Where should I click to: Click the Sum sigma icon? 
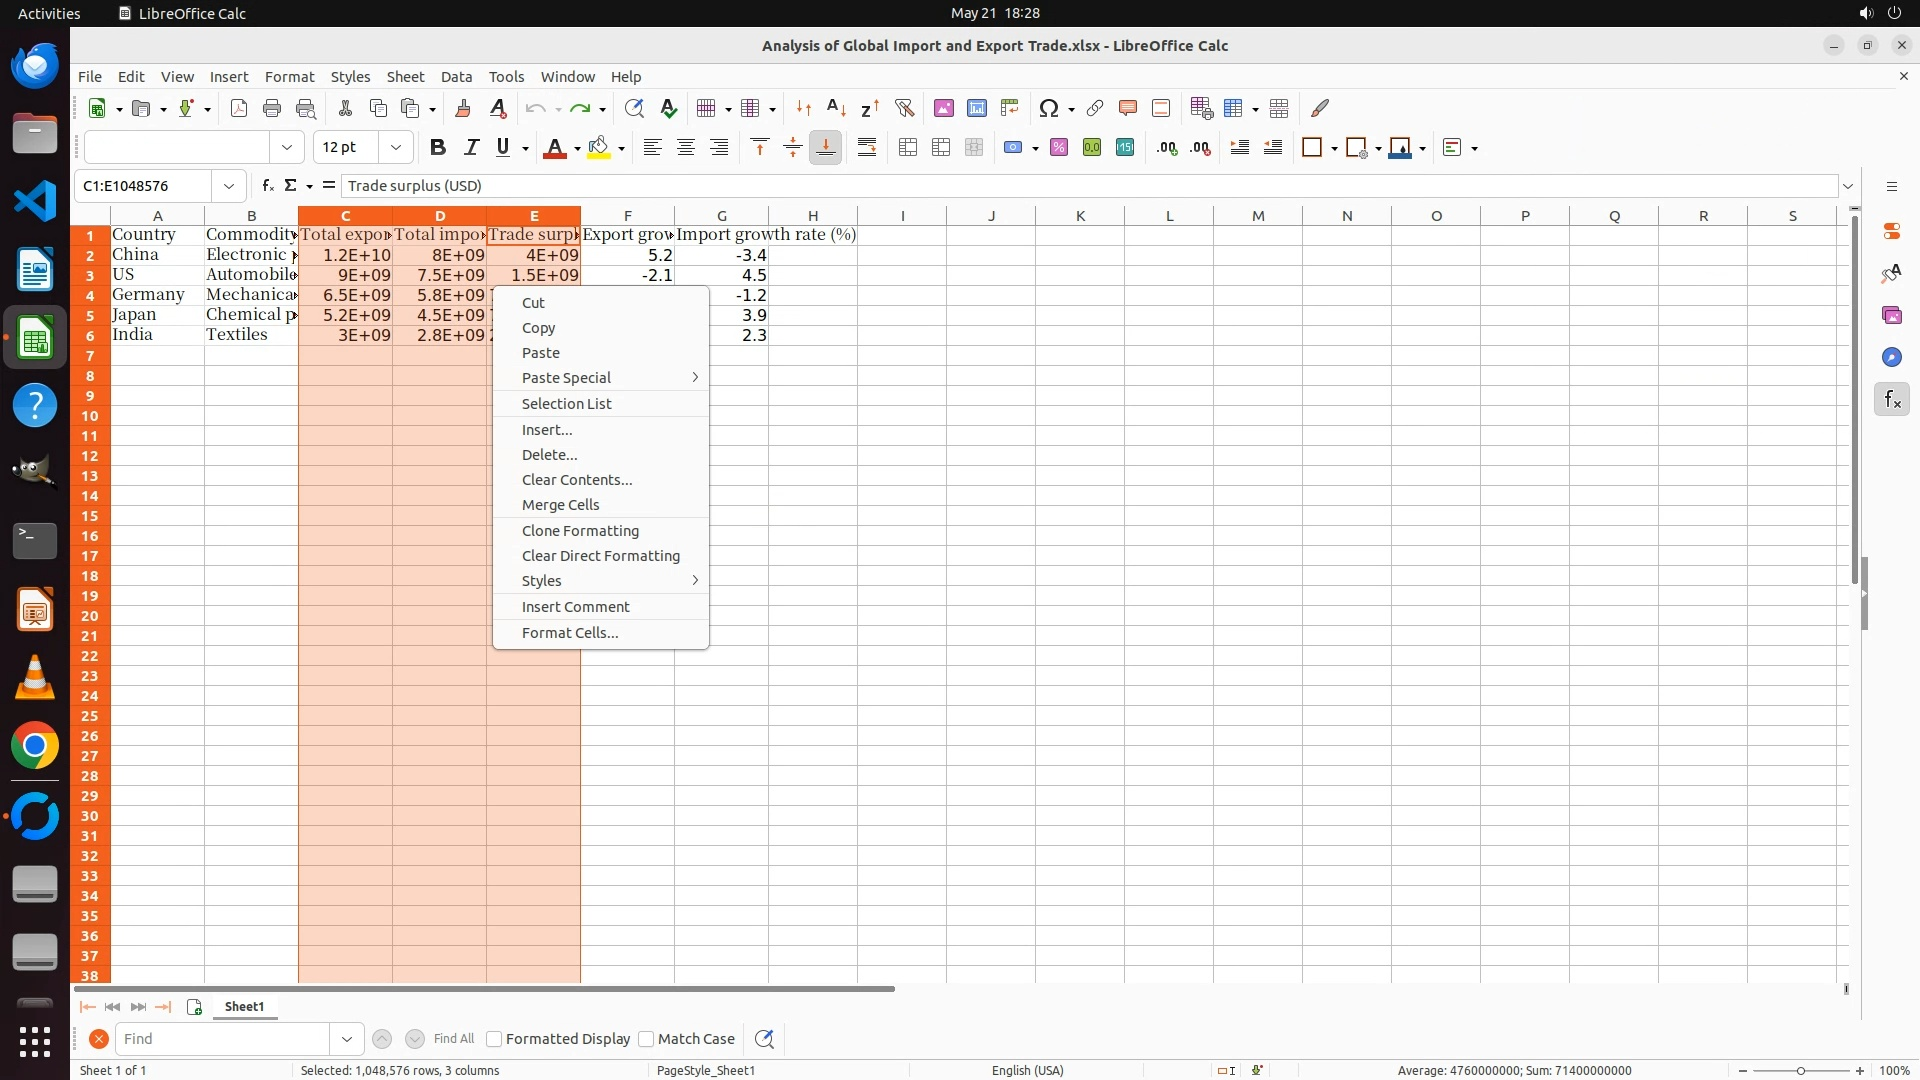[290, 185]
